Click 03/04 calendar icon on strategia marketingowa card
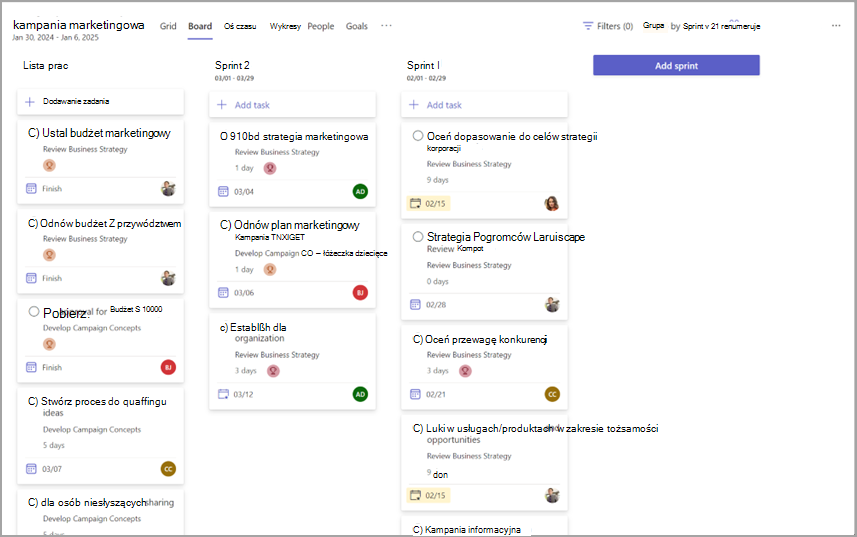This screenshot has width=857, height=537. click(x=224, y=192)
